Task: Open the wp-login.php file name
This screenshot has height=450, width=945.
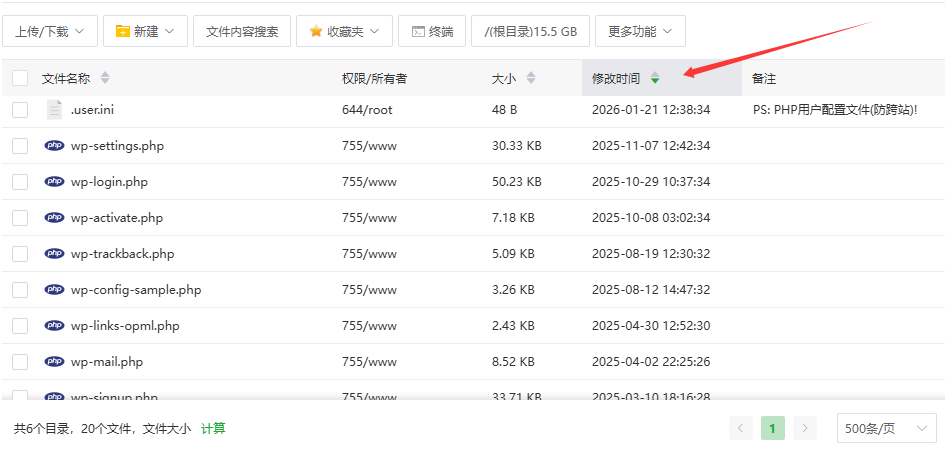Action: pyautogui.click(x=109, y=182)
